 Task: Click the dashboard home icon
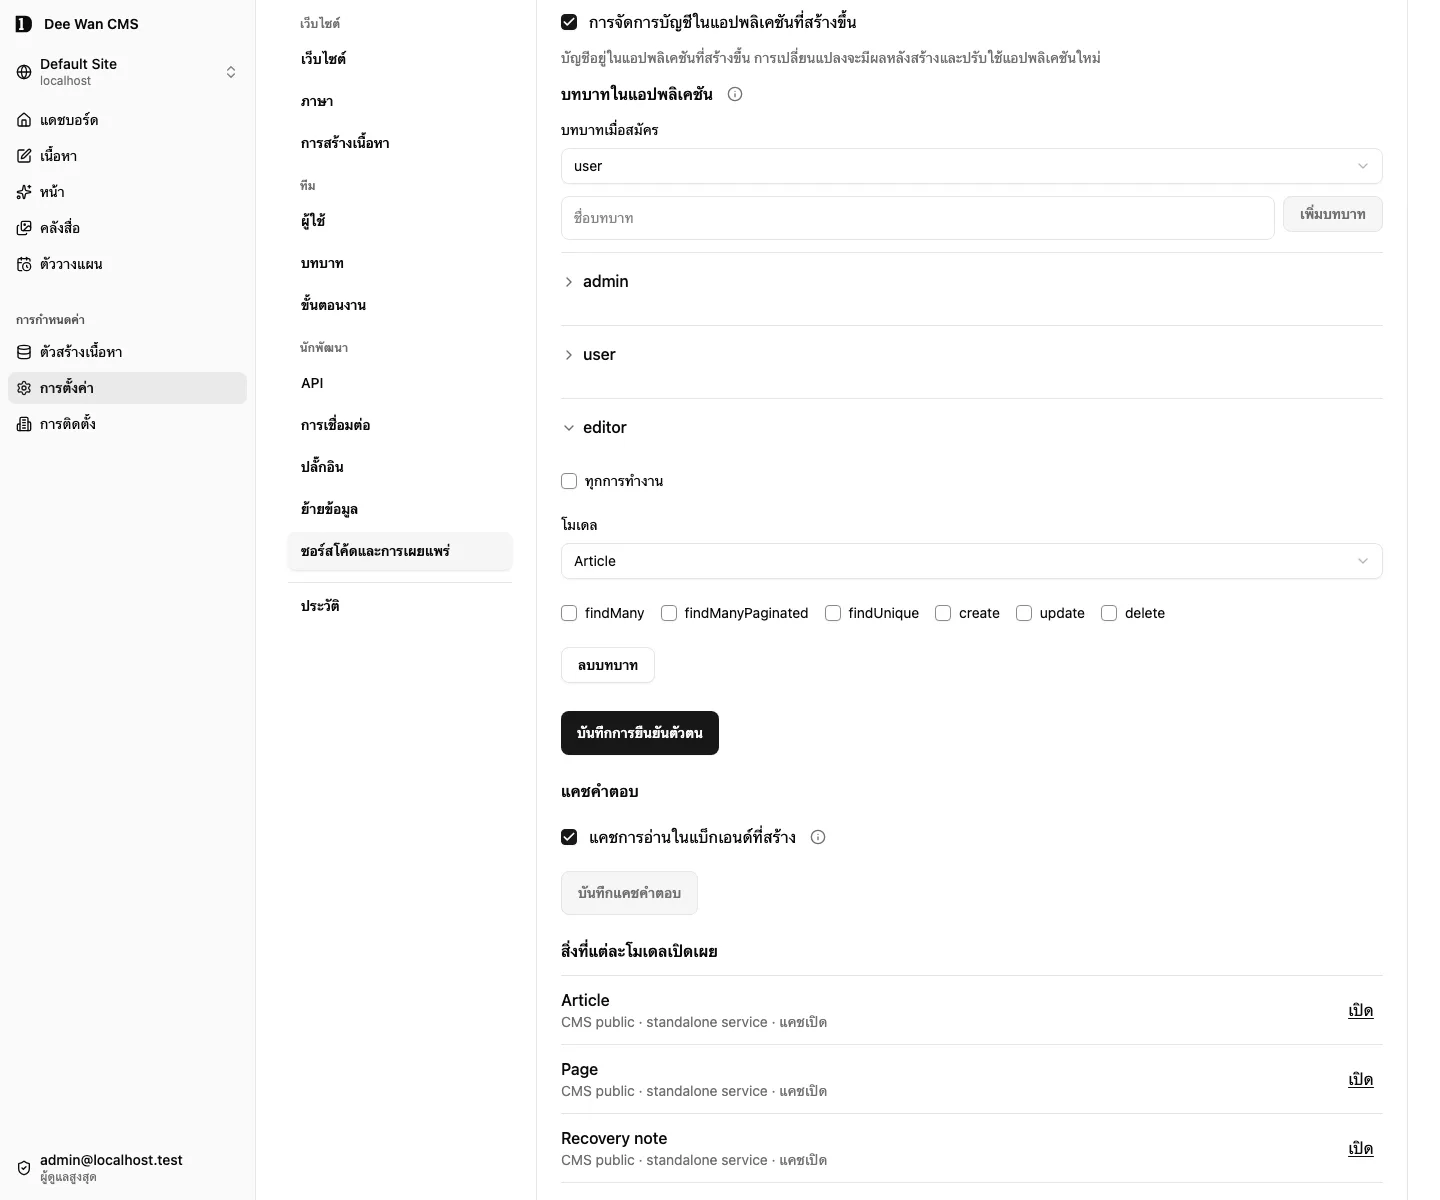[24, 120]
